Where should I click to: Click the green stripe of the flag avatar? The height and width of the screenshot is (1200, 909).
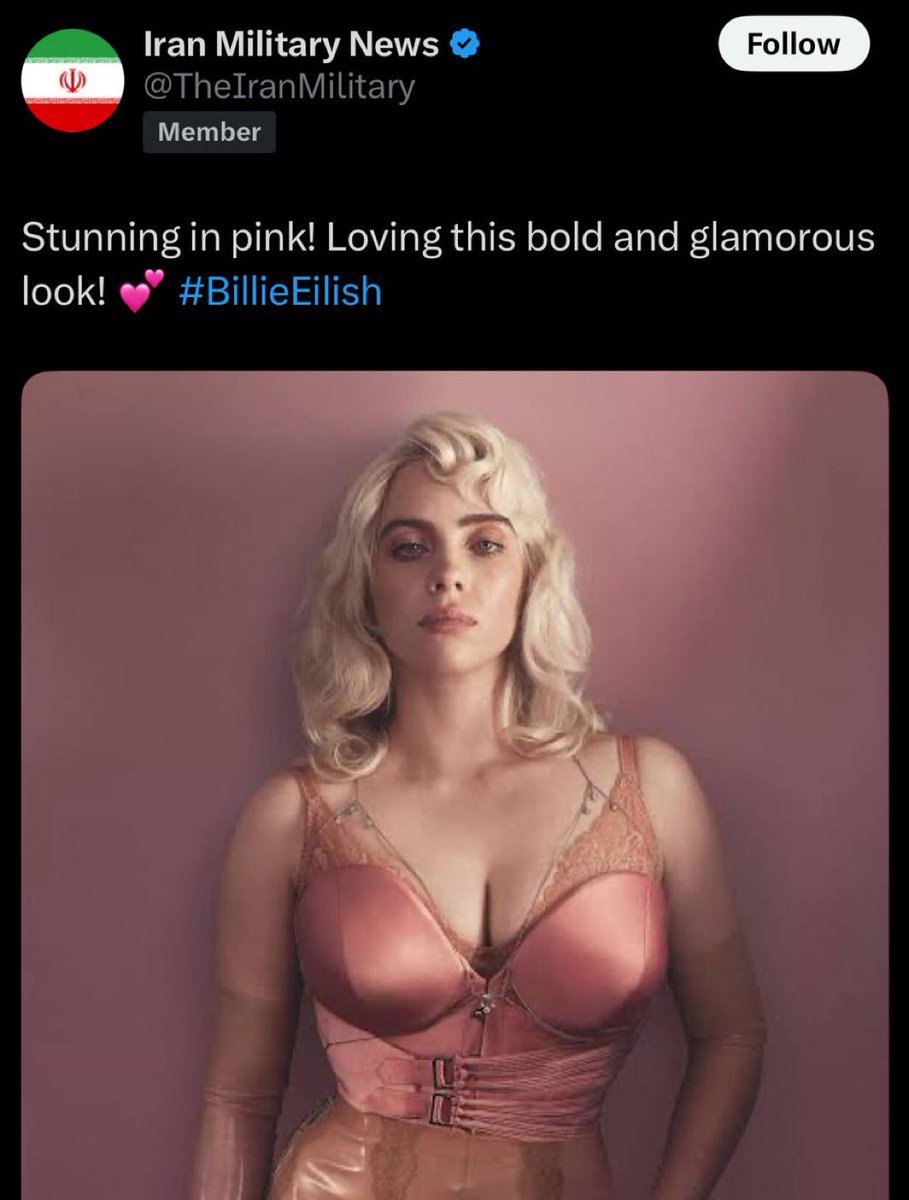[x=73, y=45]
